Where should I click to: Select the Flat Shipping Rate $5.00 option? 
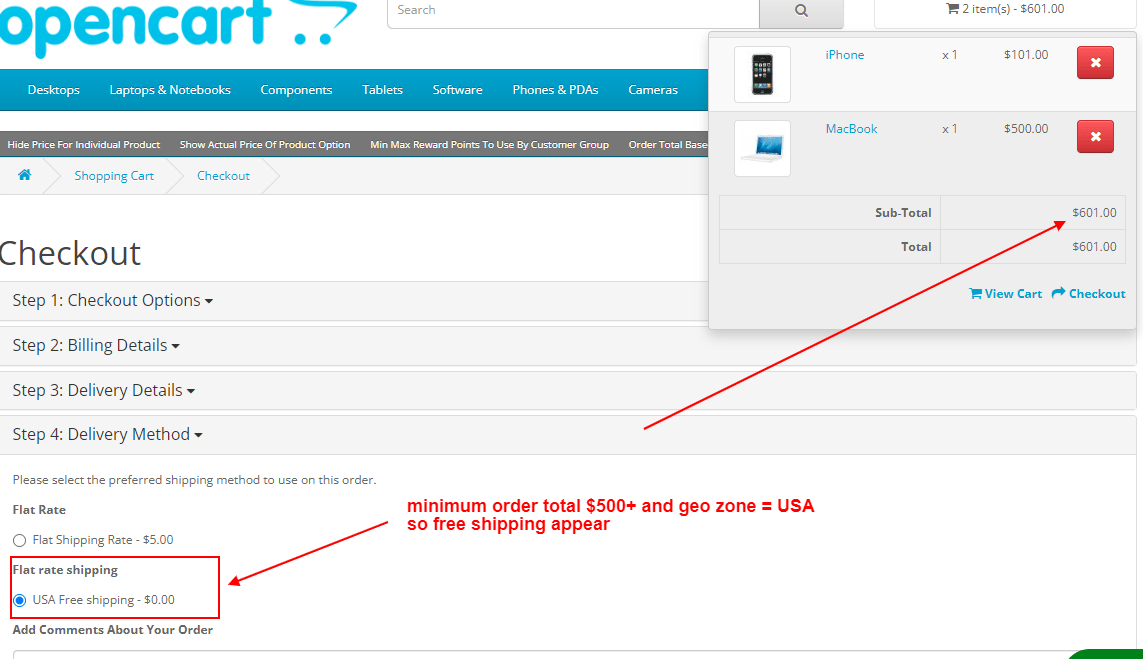(18, 540)
